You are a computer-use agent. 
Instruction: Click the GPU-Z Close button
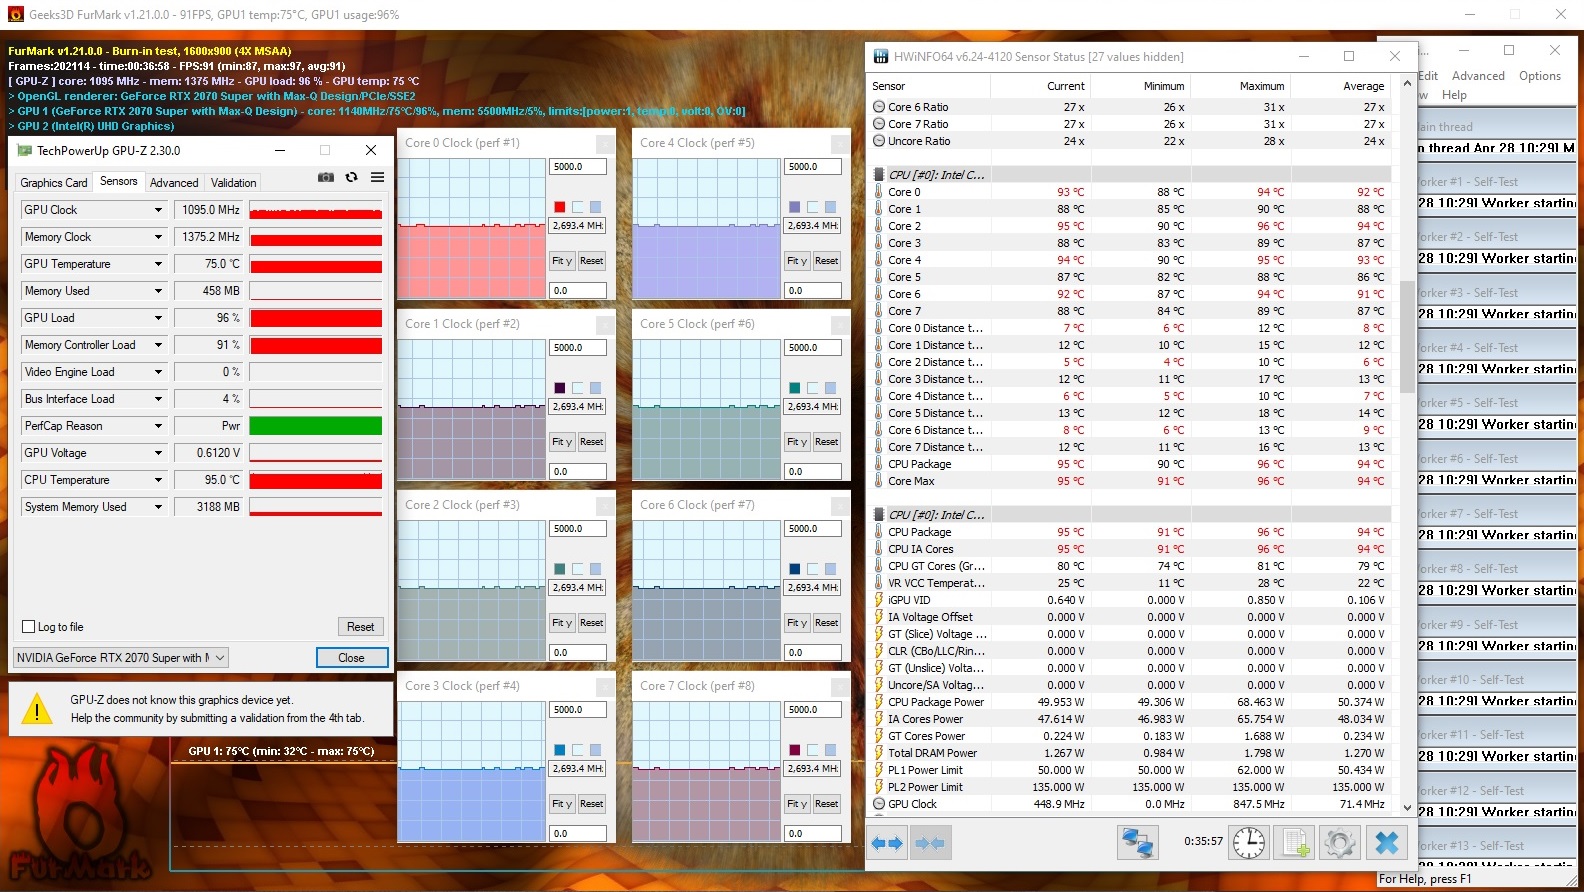[351, 658]
